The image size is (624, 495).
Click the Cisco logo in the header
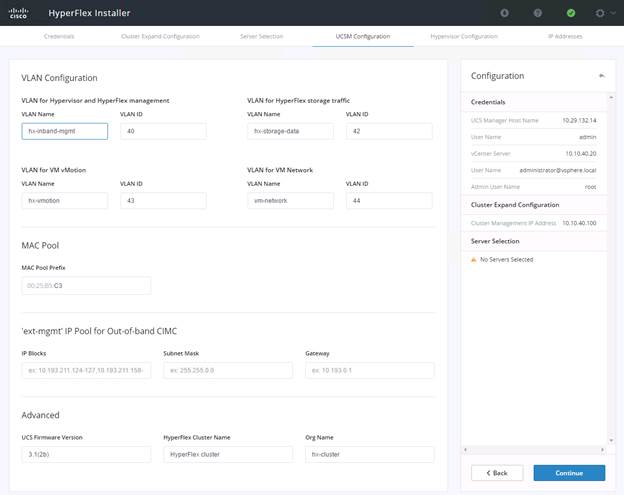click(x=18, y=13)
